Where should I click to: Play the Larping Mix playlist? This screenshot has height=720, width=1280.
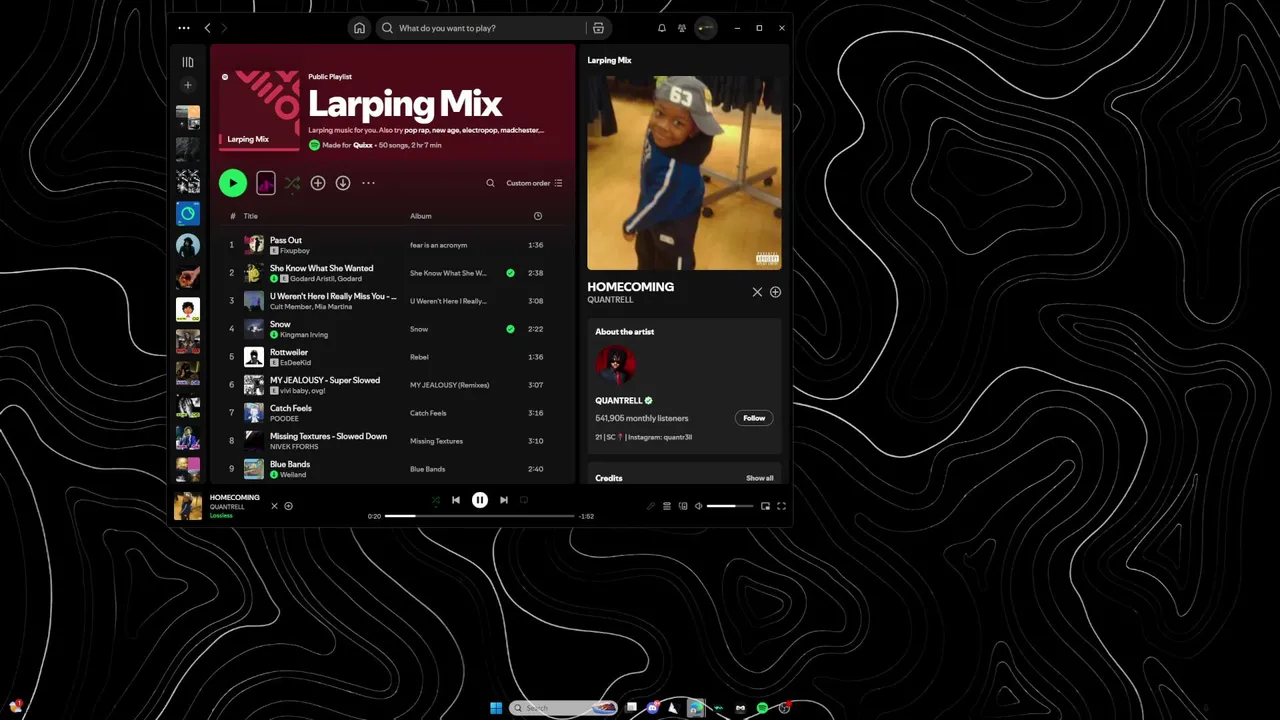[232, 183]
